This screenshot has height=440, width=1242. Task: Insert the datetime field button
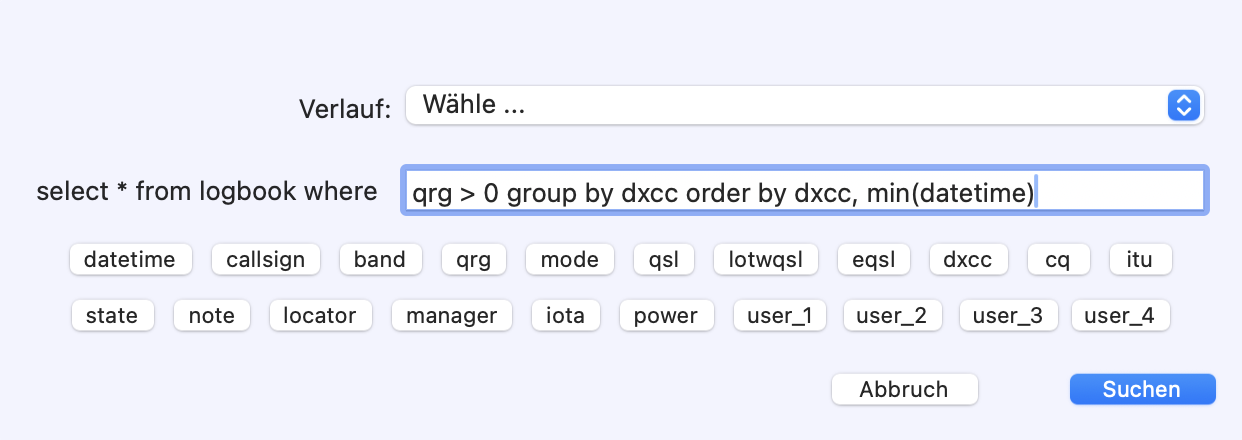tap(130, 260)
